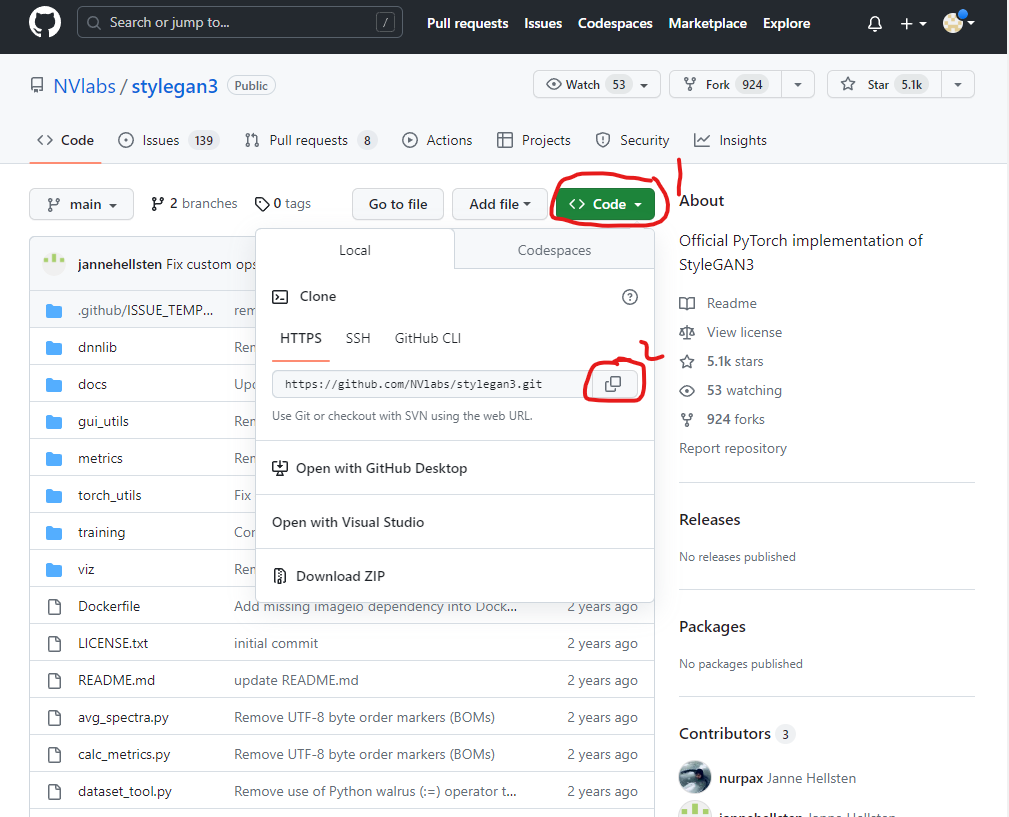Image resolution: width=1009 pixels, height=817 pixels.
Task: Click the clone URL text field
Action: [x=430, y=384]
